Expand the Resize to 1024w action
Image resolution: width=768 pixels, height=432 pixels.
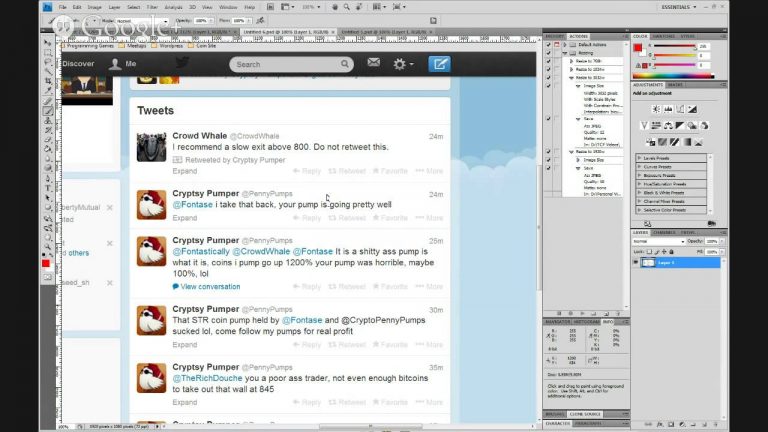pyautogui.click(x=571, y=70)
